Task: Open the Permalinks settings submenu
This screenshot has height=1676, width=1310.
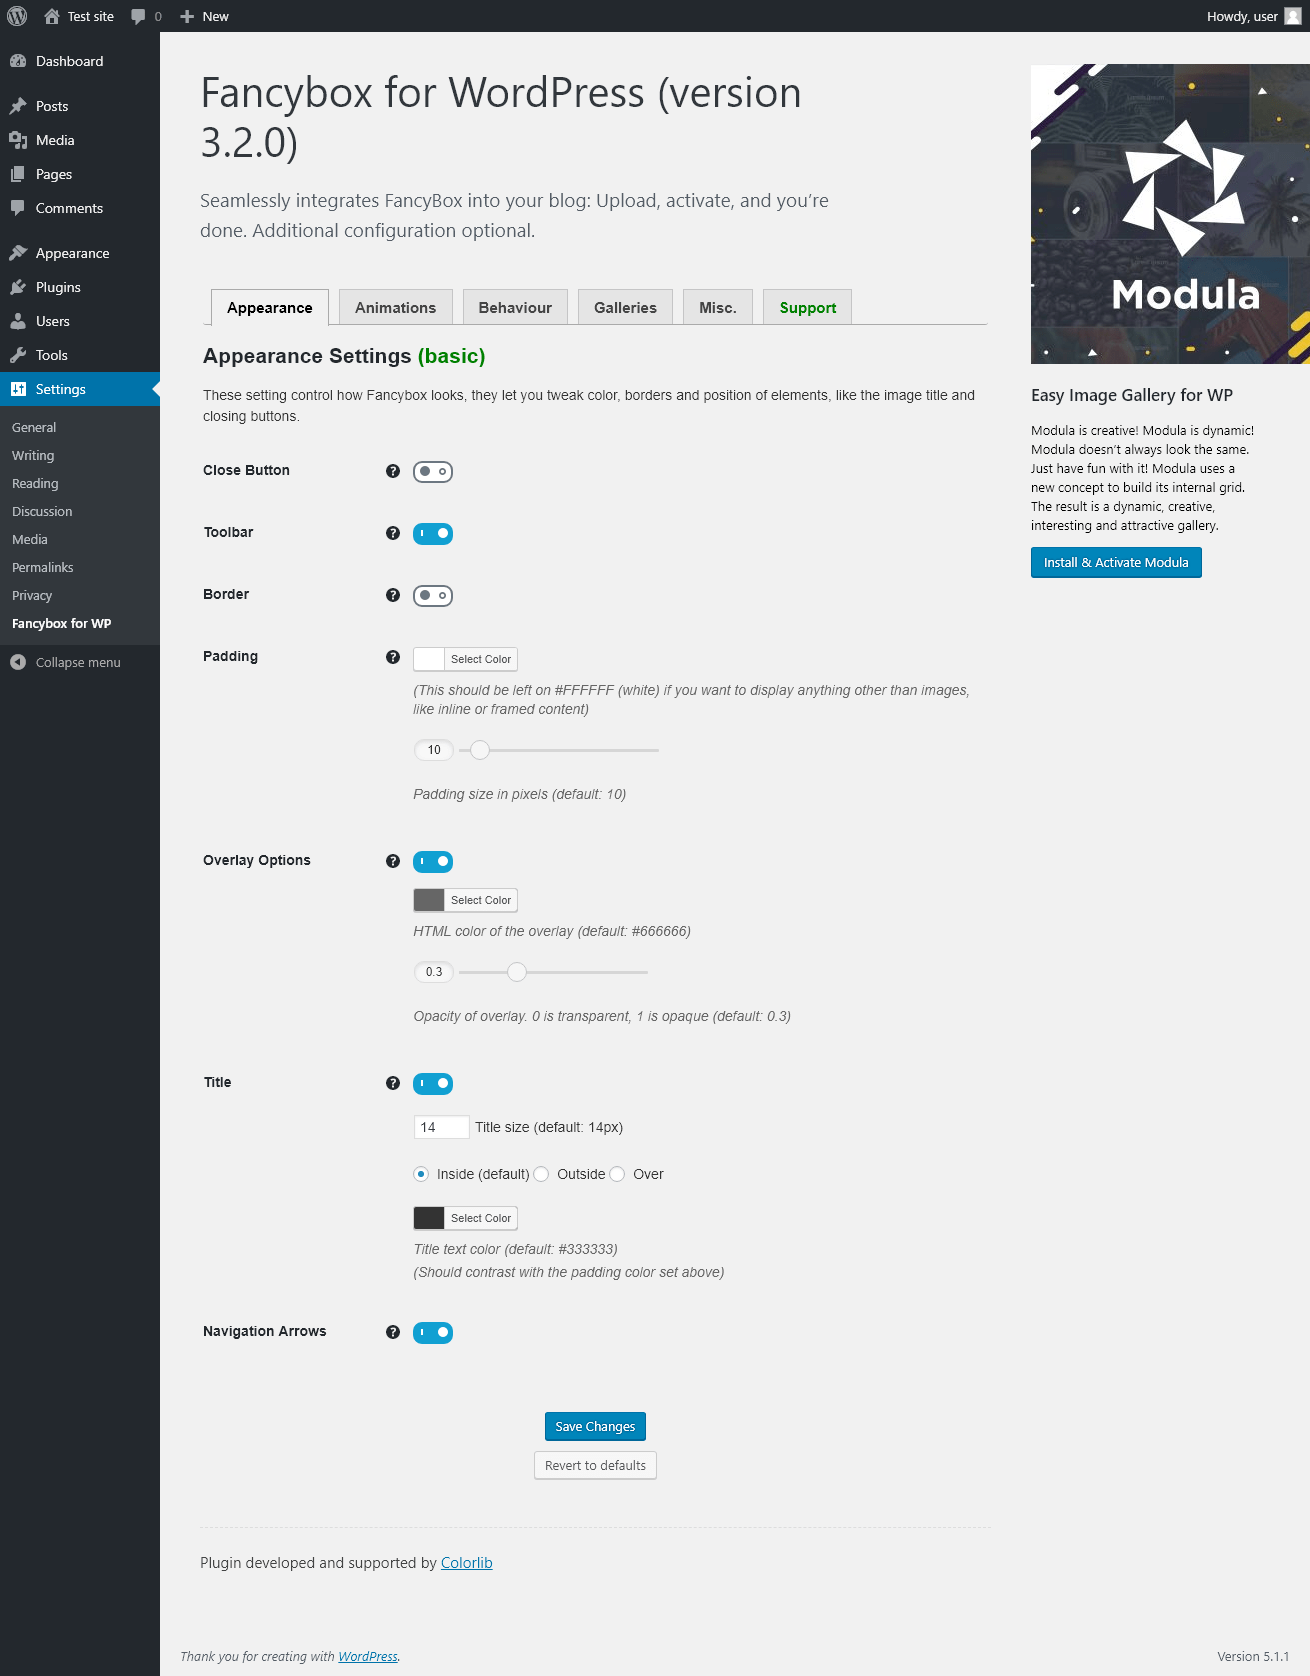Action: coord(43,567)
